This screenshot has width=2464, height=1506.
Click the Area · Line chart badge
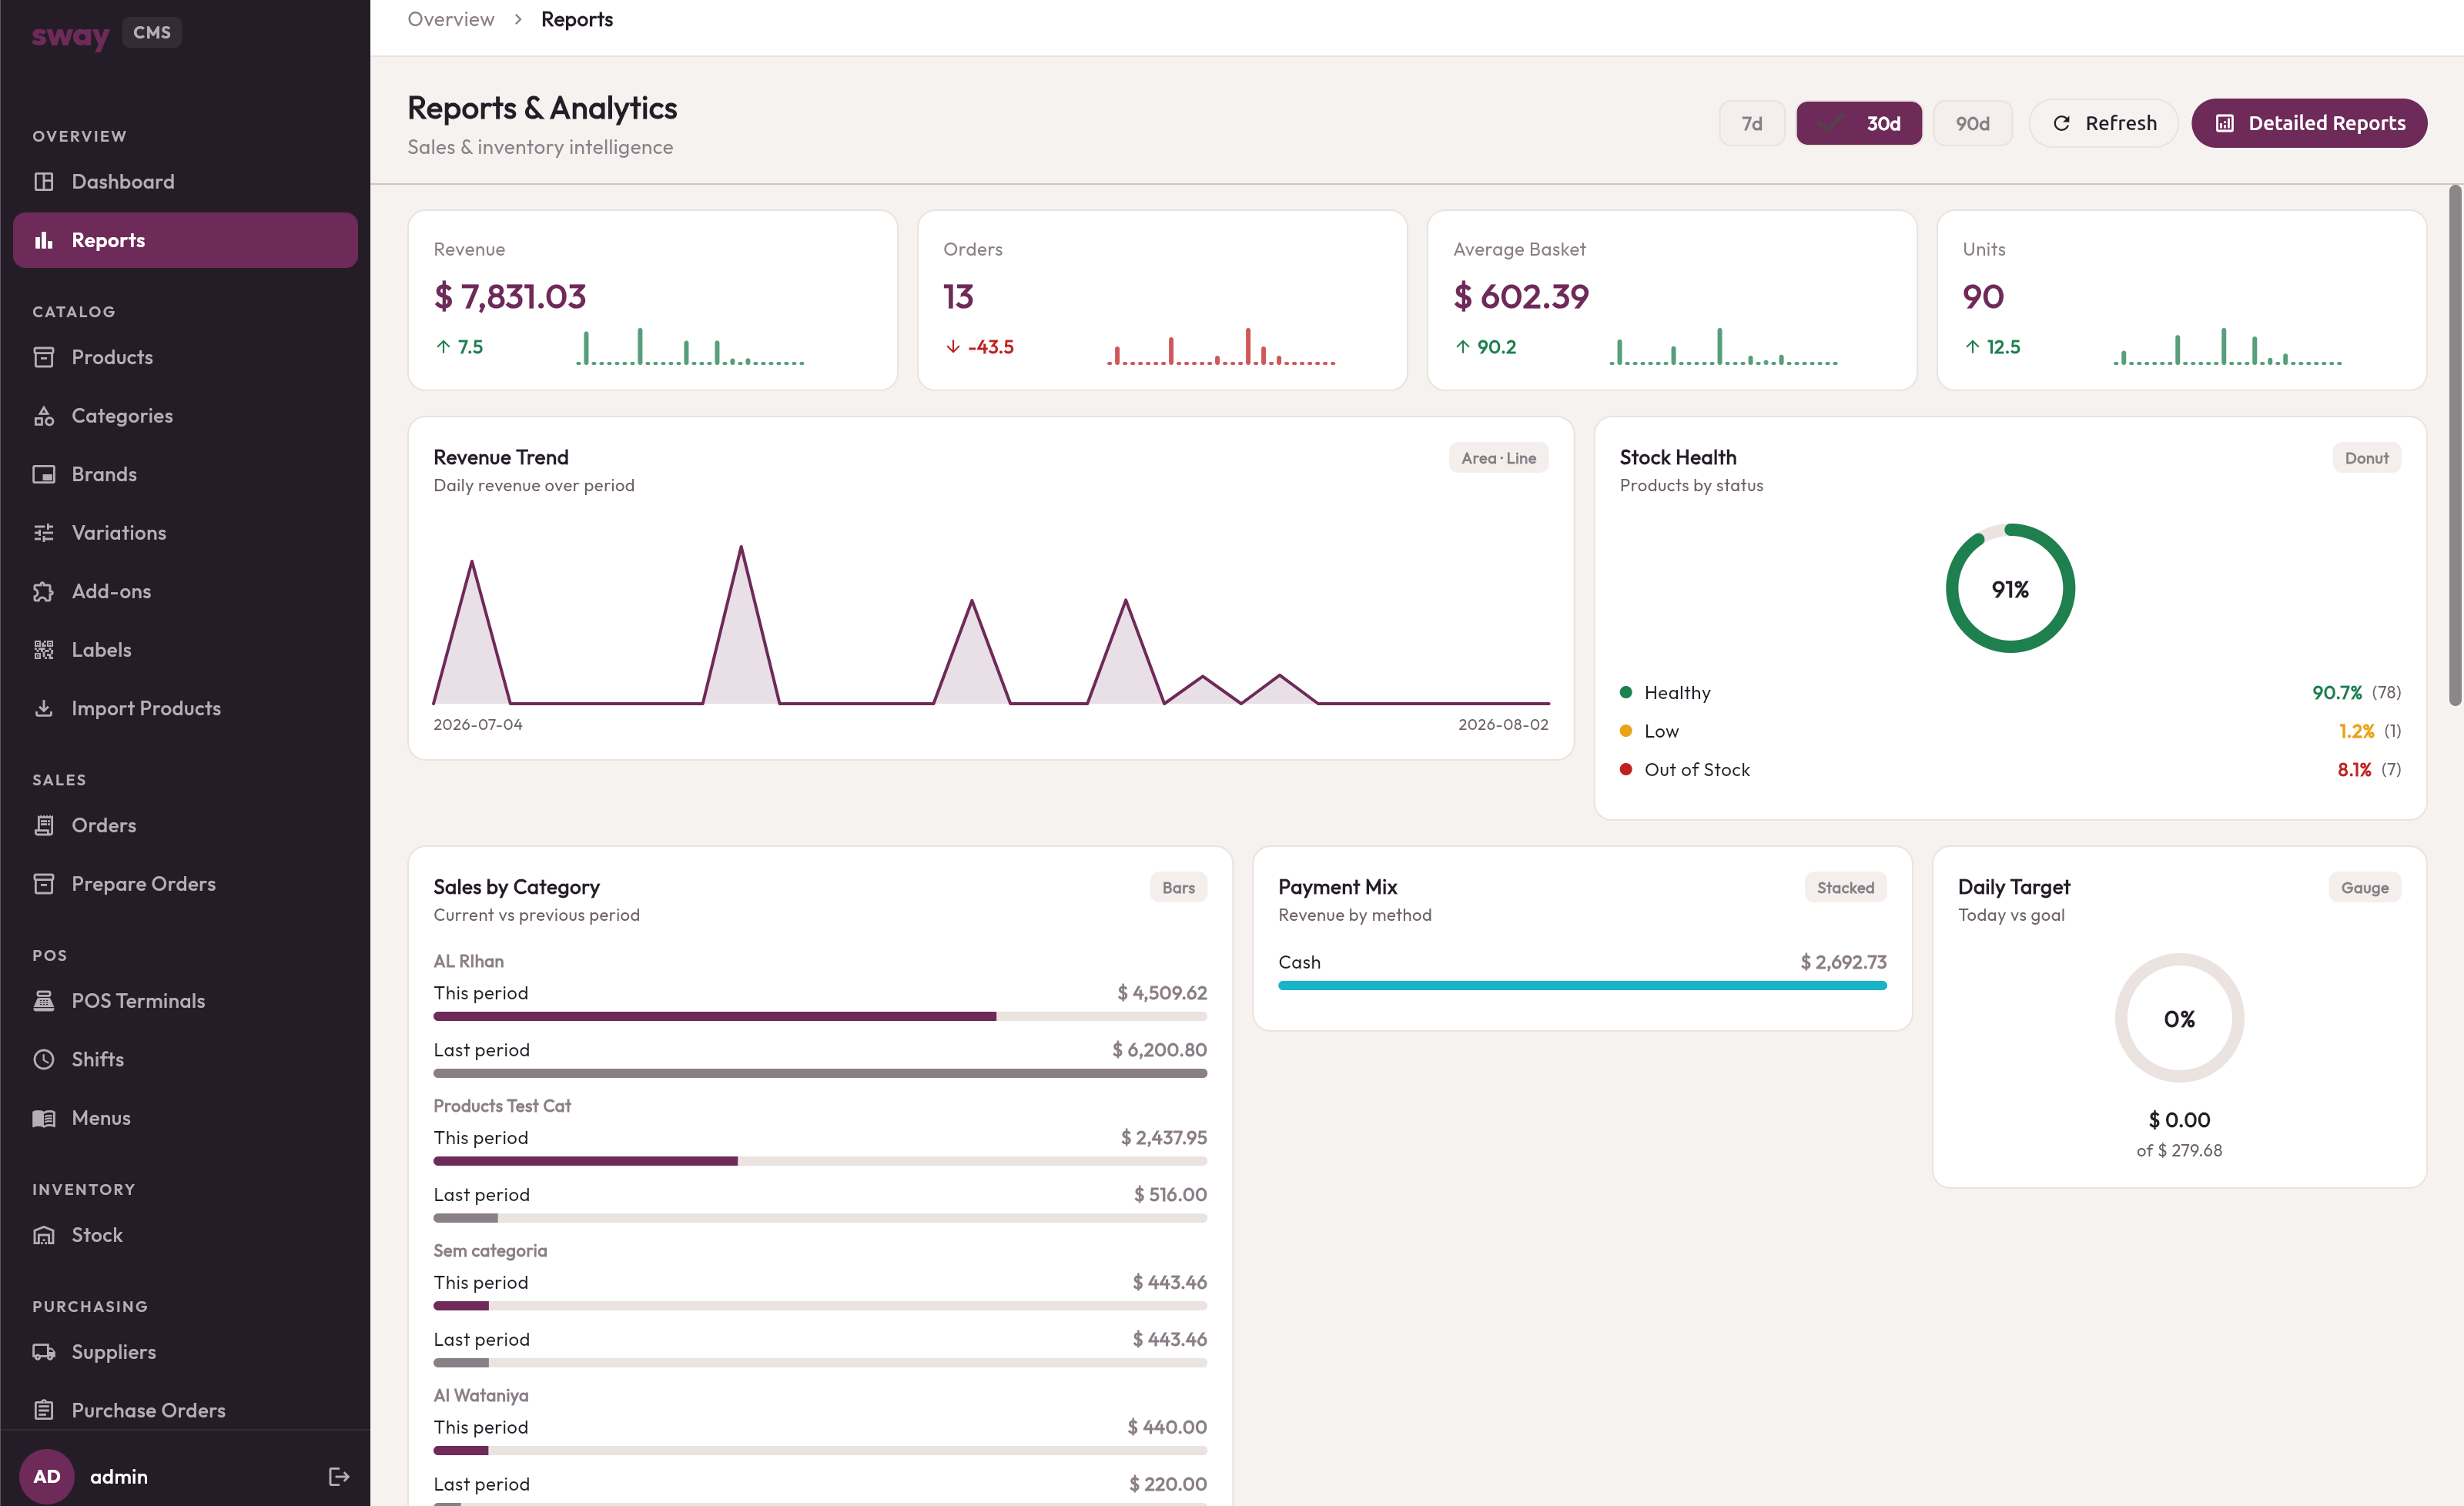pos(1498,458)
